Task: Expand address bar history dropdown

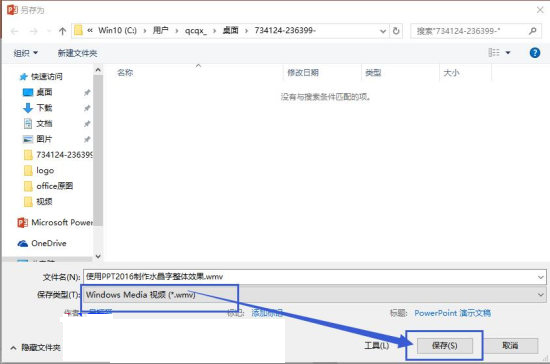Action: (x=383, y=31)
